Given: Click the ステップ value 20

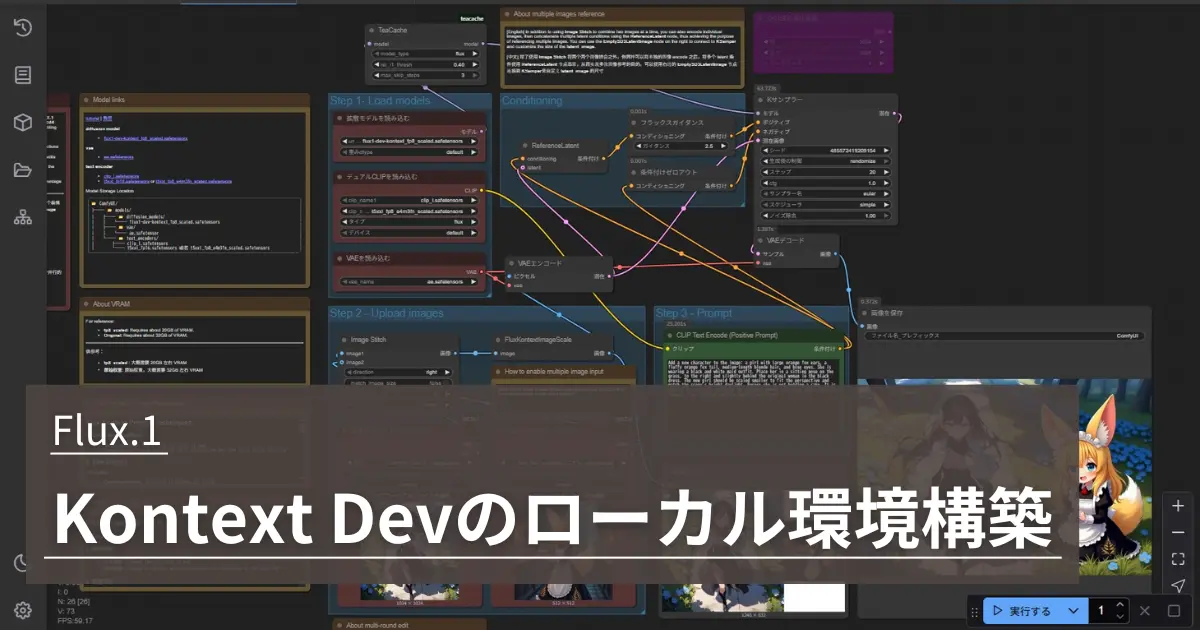Looking at the screenshot, I should 824,172.
